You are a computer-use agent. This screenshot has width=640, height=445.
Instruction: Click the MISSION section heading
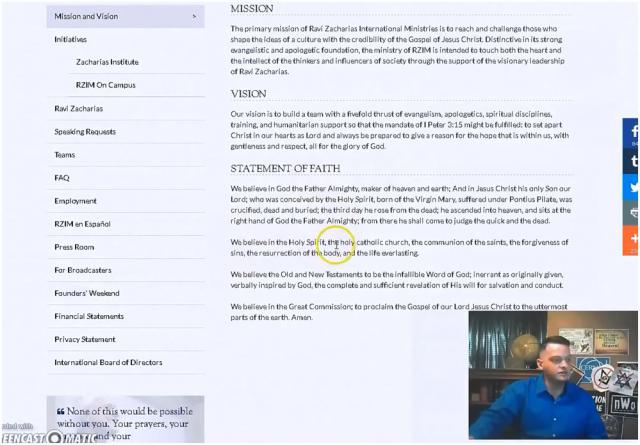[252, 9]
